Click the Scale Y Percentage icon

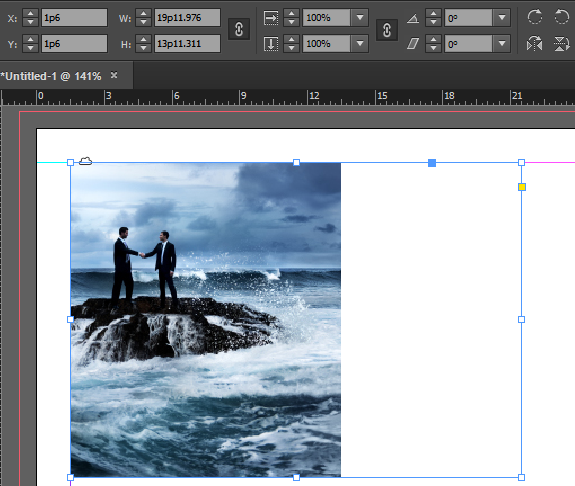coord(271,44)
